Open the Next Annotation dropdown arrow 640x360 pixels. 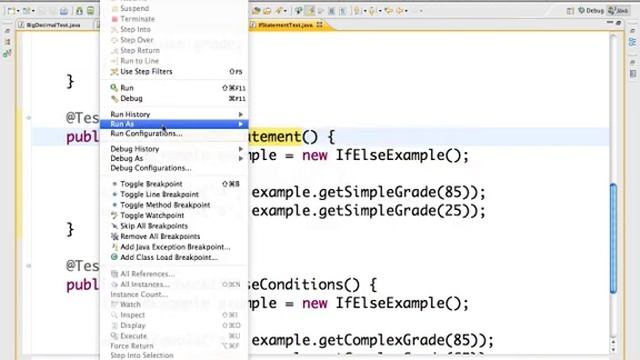[365, 11]
